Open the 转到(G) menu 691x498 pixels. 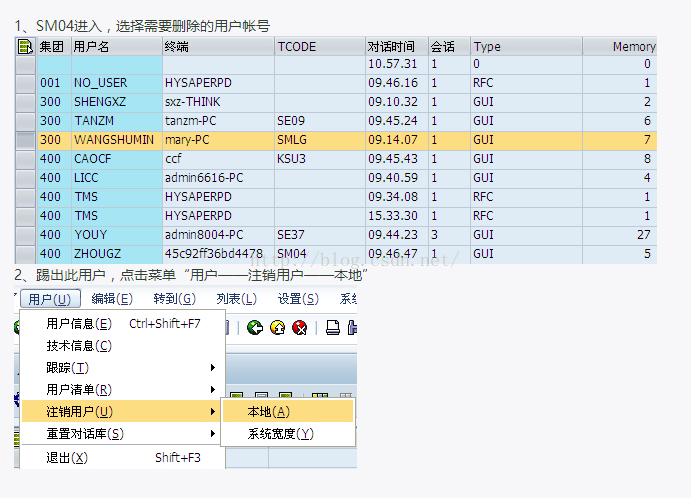point(175,299)
